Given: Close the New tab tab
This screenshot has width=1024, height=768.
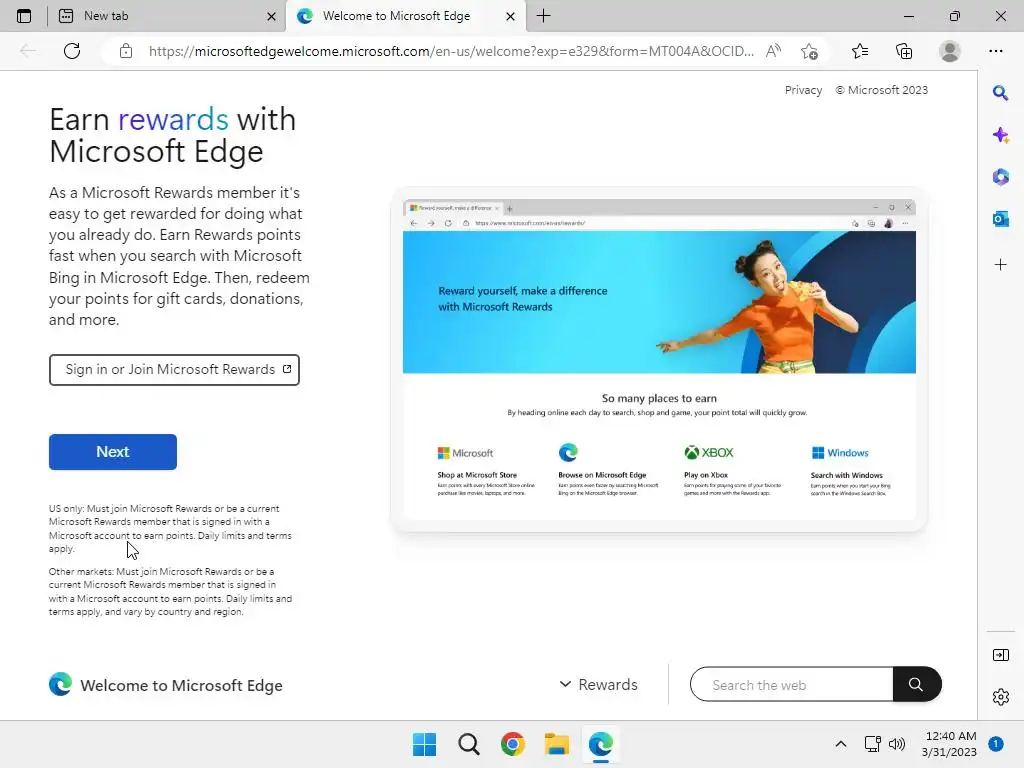Looking at the screenshot, I should (272, 16).
